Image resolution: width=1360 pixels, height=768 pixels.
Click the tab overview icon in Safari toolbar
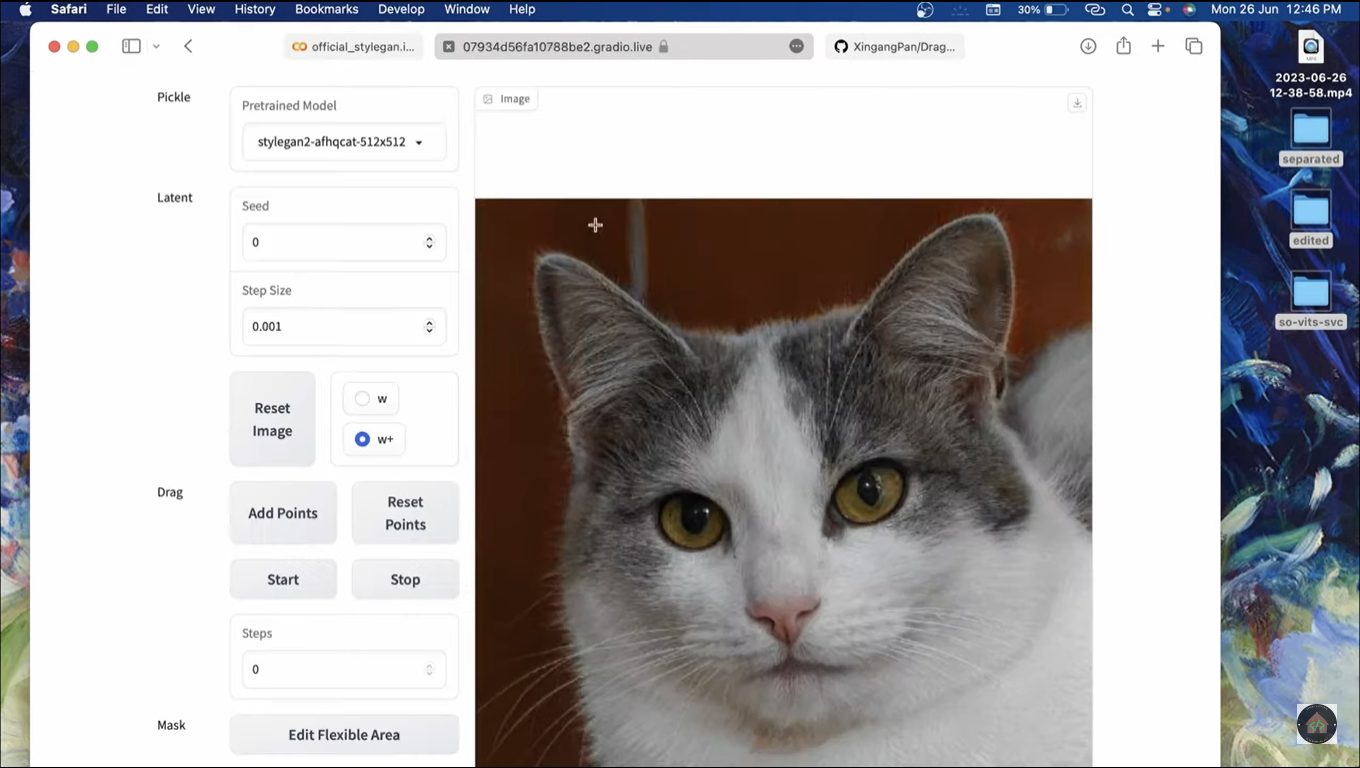1194,46
